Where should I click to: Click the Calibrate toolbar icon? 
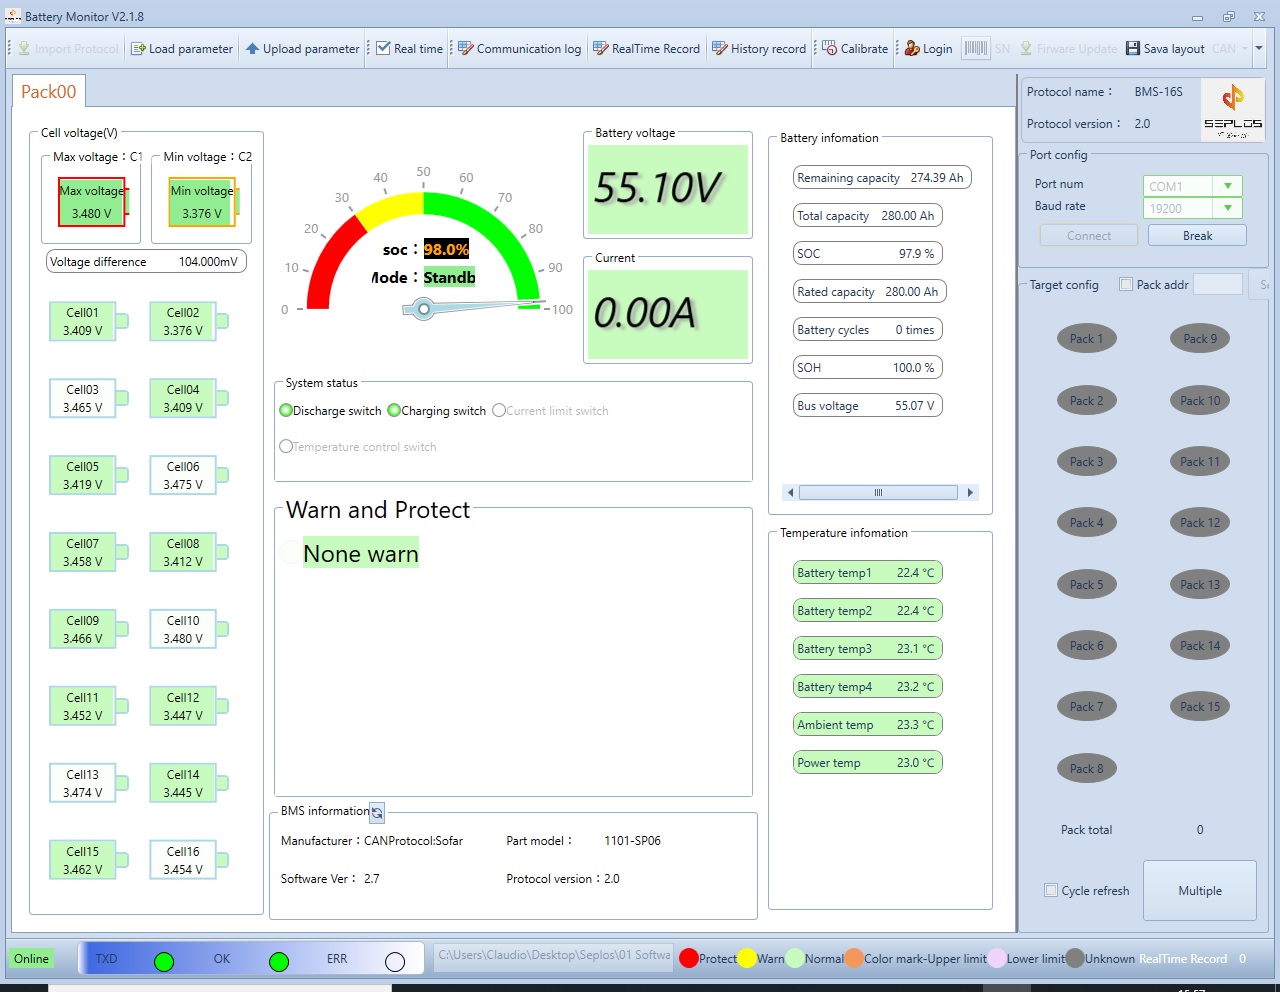(830, 48)
